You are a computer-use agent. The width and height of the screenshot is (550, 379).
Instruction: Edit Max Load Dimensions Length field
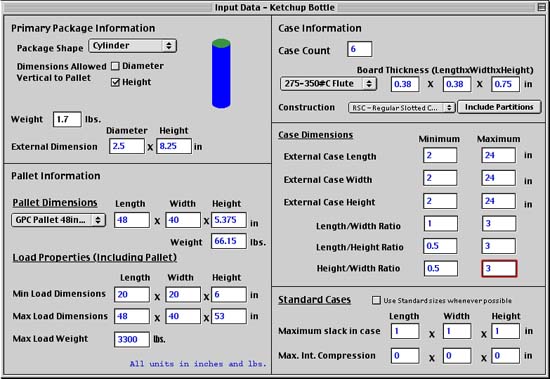coord(132,316)
